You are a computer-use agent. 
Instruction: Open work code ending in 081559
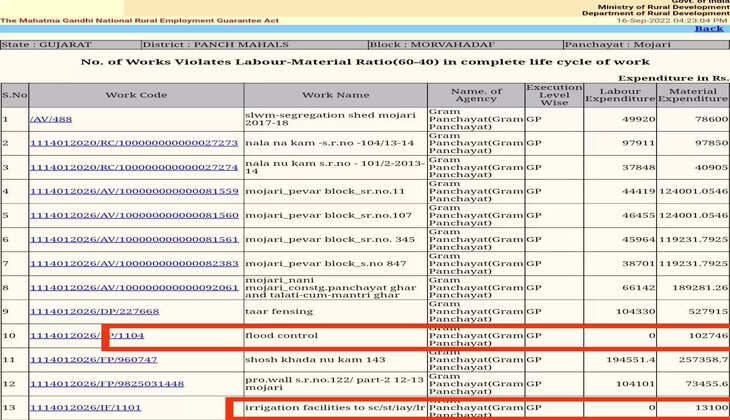133,191
